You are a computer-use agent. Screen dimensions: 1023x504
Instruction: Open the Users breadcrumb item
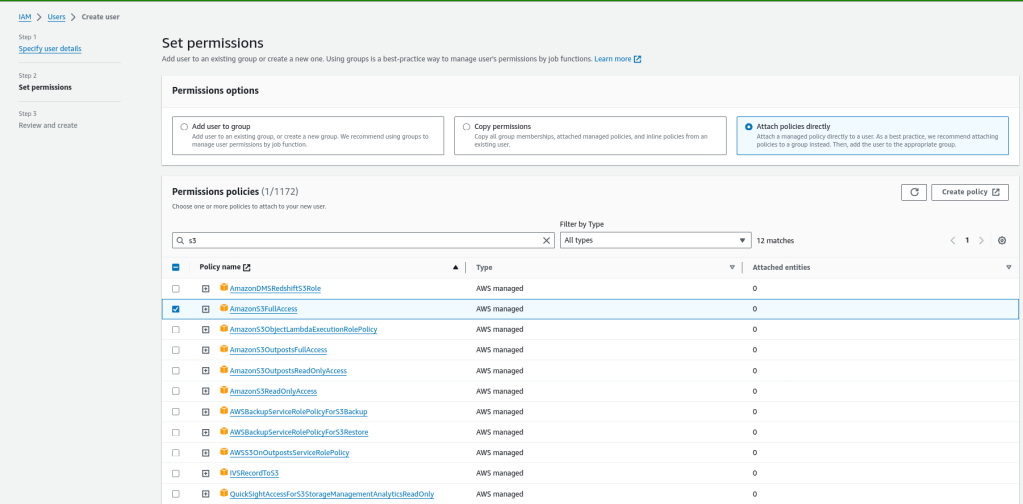57,17
